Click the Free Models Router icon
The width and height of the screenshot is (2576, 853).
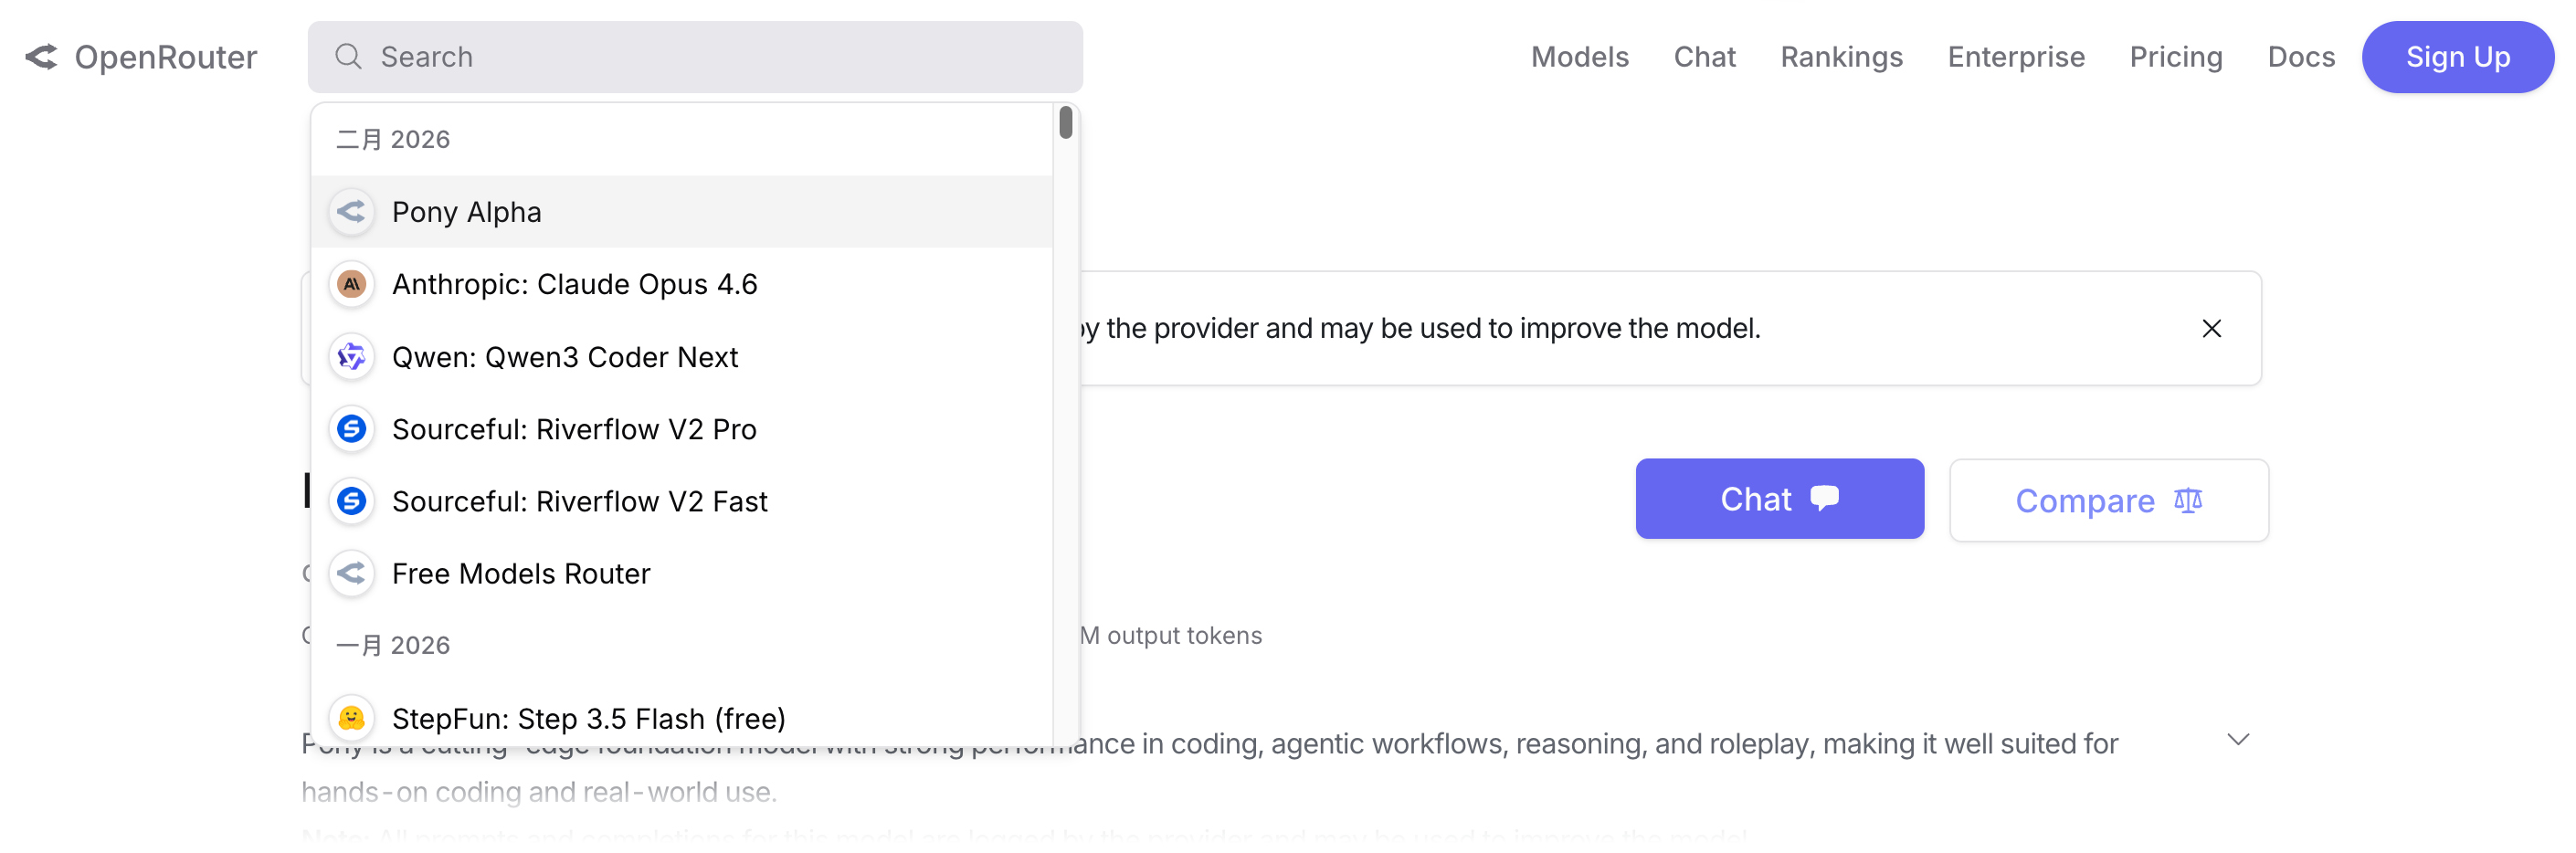pos(351,573)
